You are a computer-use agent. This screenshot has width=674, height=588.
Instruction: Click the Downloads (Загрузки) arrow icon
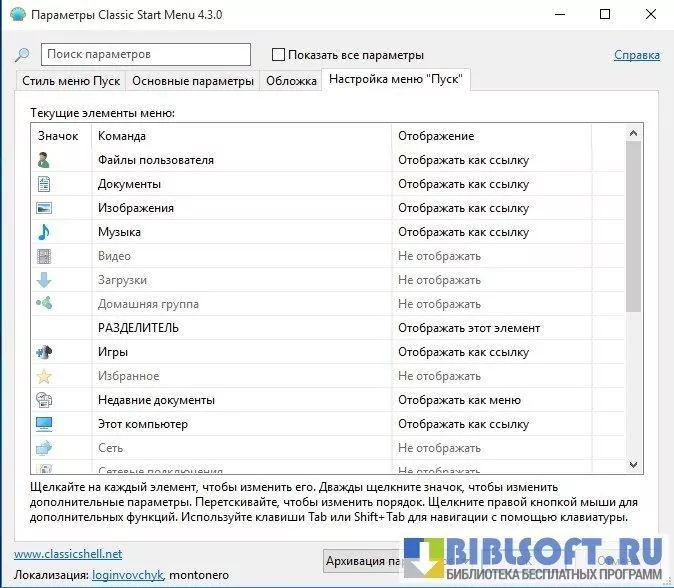click(x=44, y=280)
